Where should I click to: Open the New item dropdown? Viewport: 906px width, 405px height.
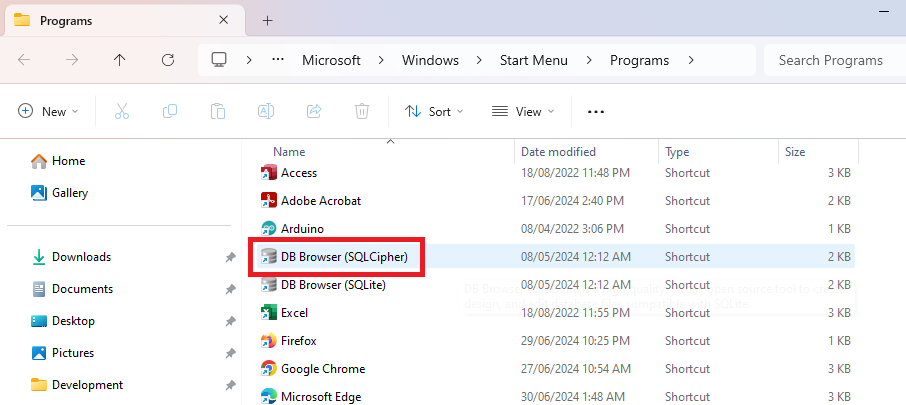[x=49, y=112]
